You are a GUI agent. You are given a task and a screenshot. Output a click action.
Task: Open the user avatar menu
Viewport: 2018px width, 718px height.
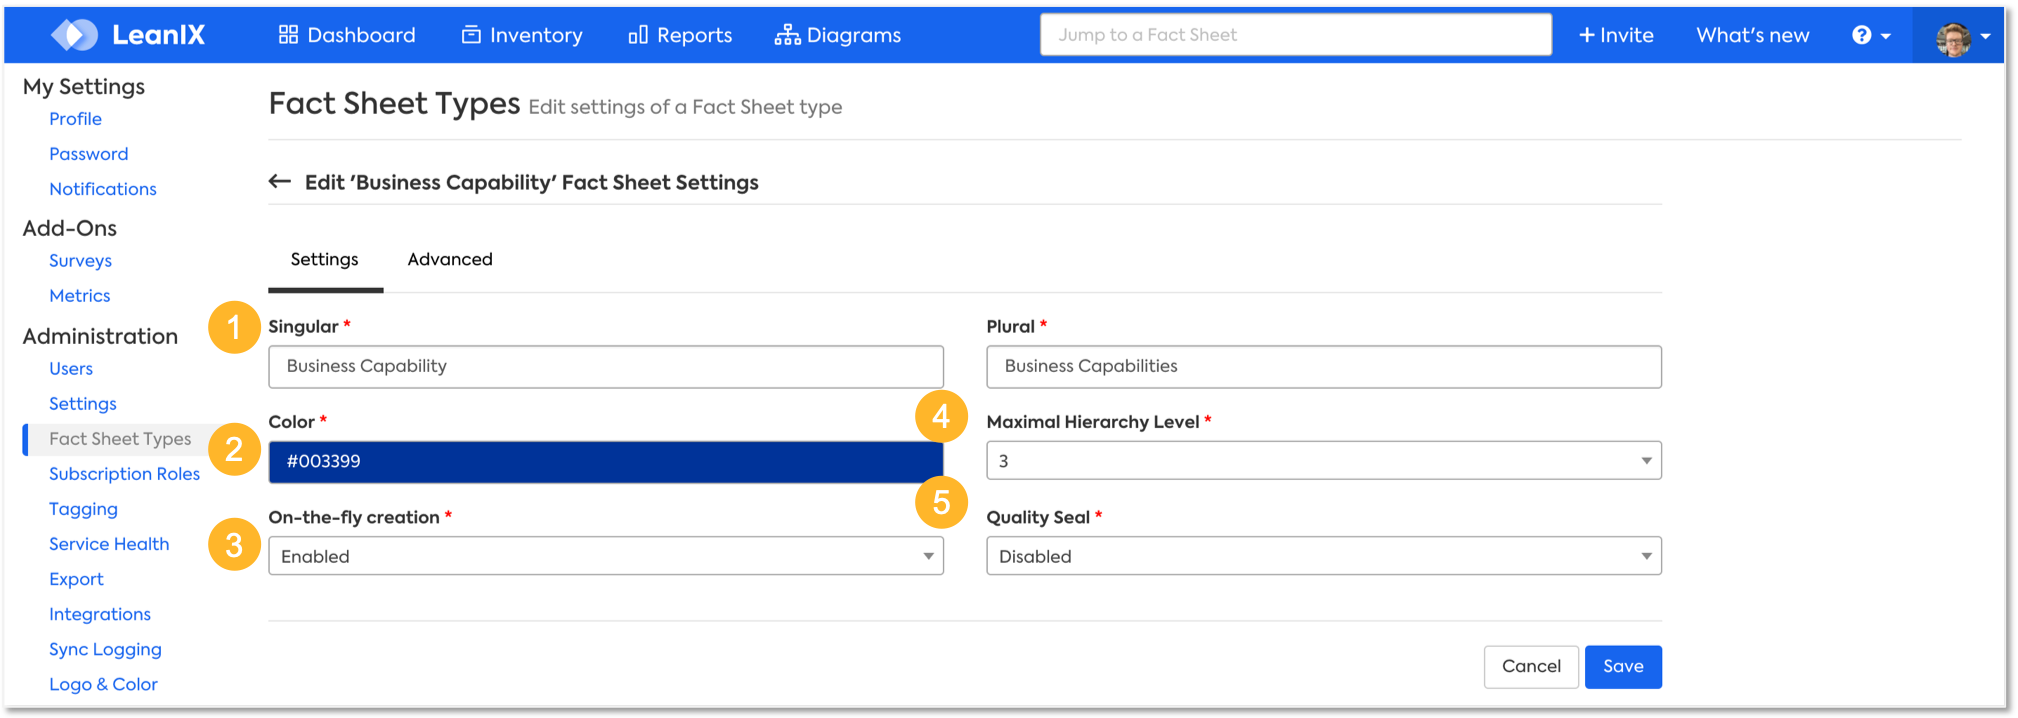point(1962,38)
